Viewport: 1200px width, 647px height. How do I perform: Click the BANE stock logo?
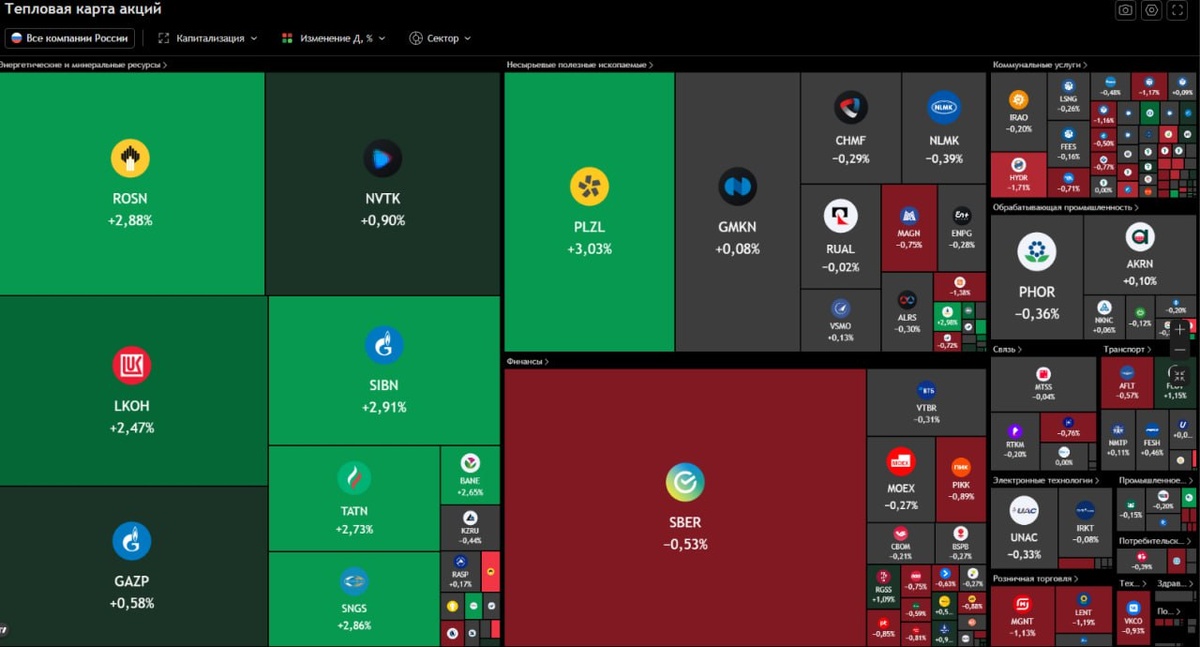470,463
